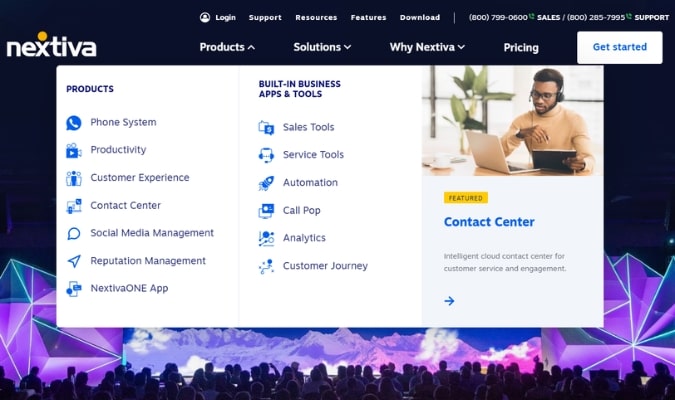Click the Reputation Management arrow icon

click(74, 261)
